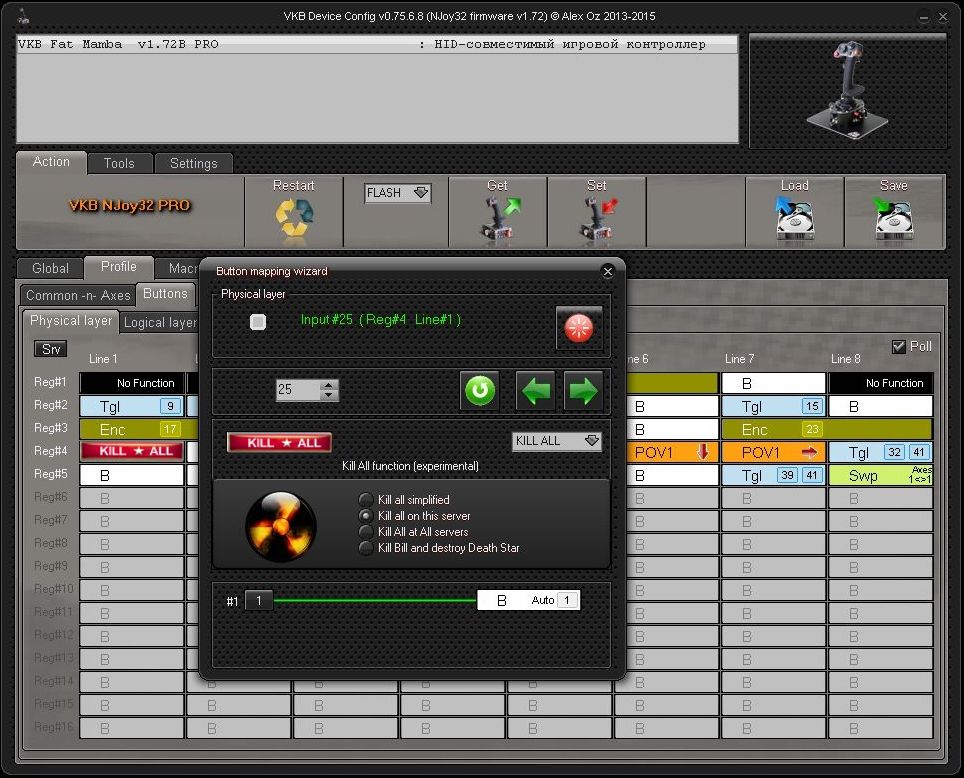Viewport: 964px width, 778px height.
Task: Increase input number with spinner up arrow
Action: (329, 385)
